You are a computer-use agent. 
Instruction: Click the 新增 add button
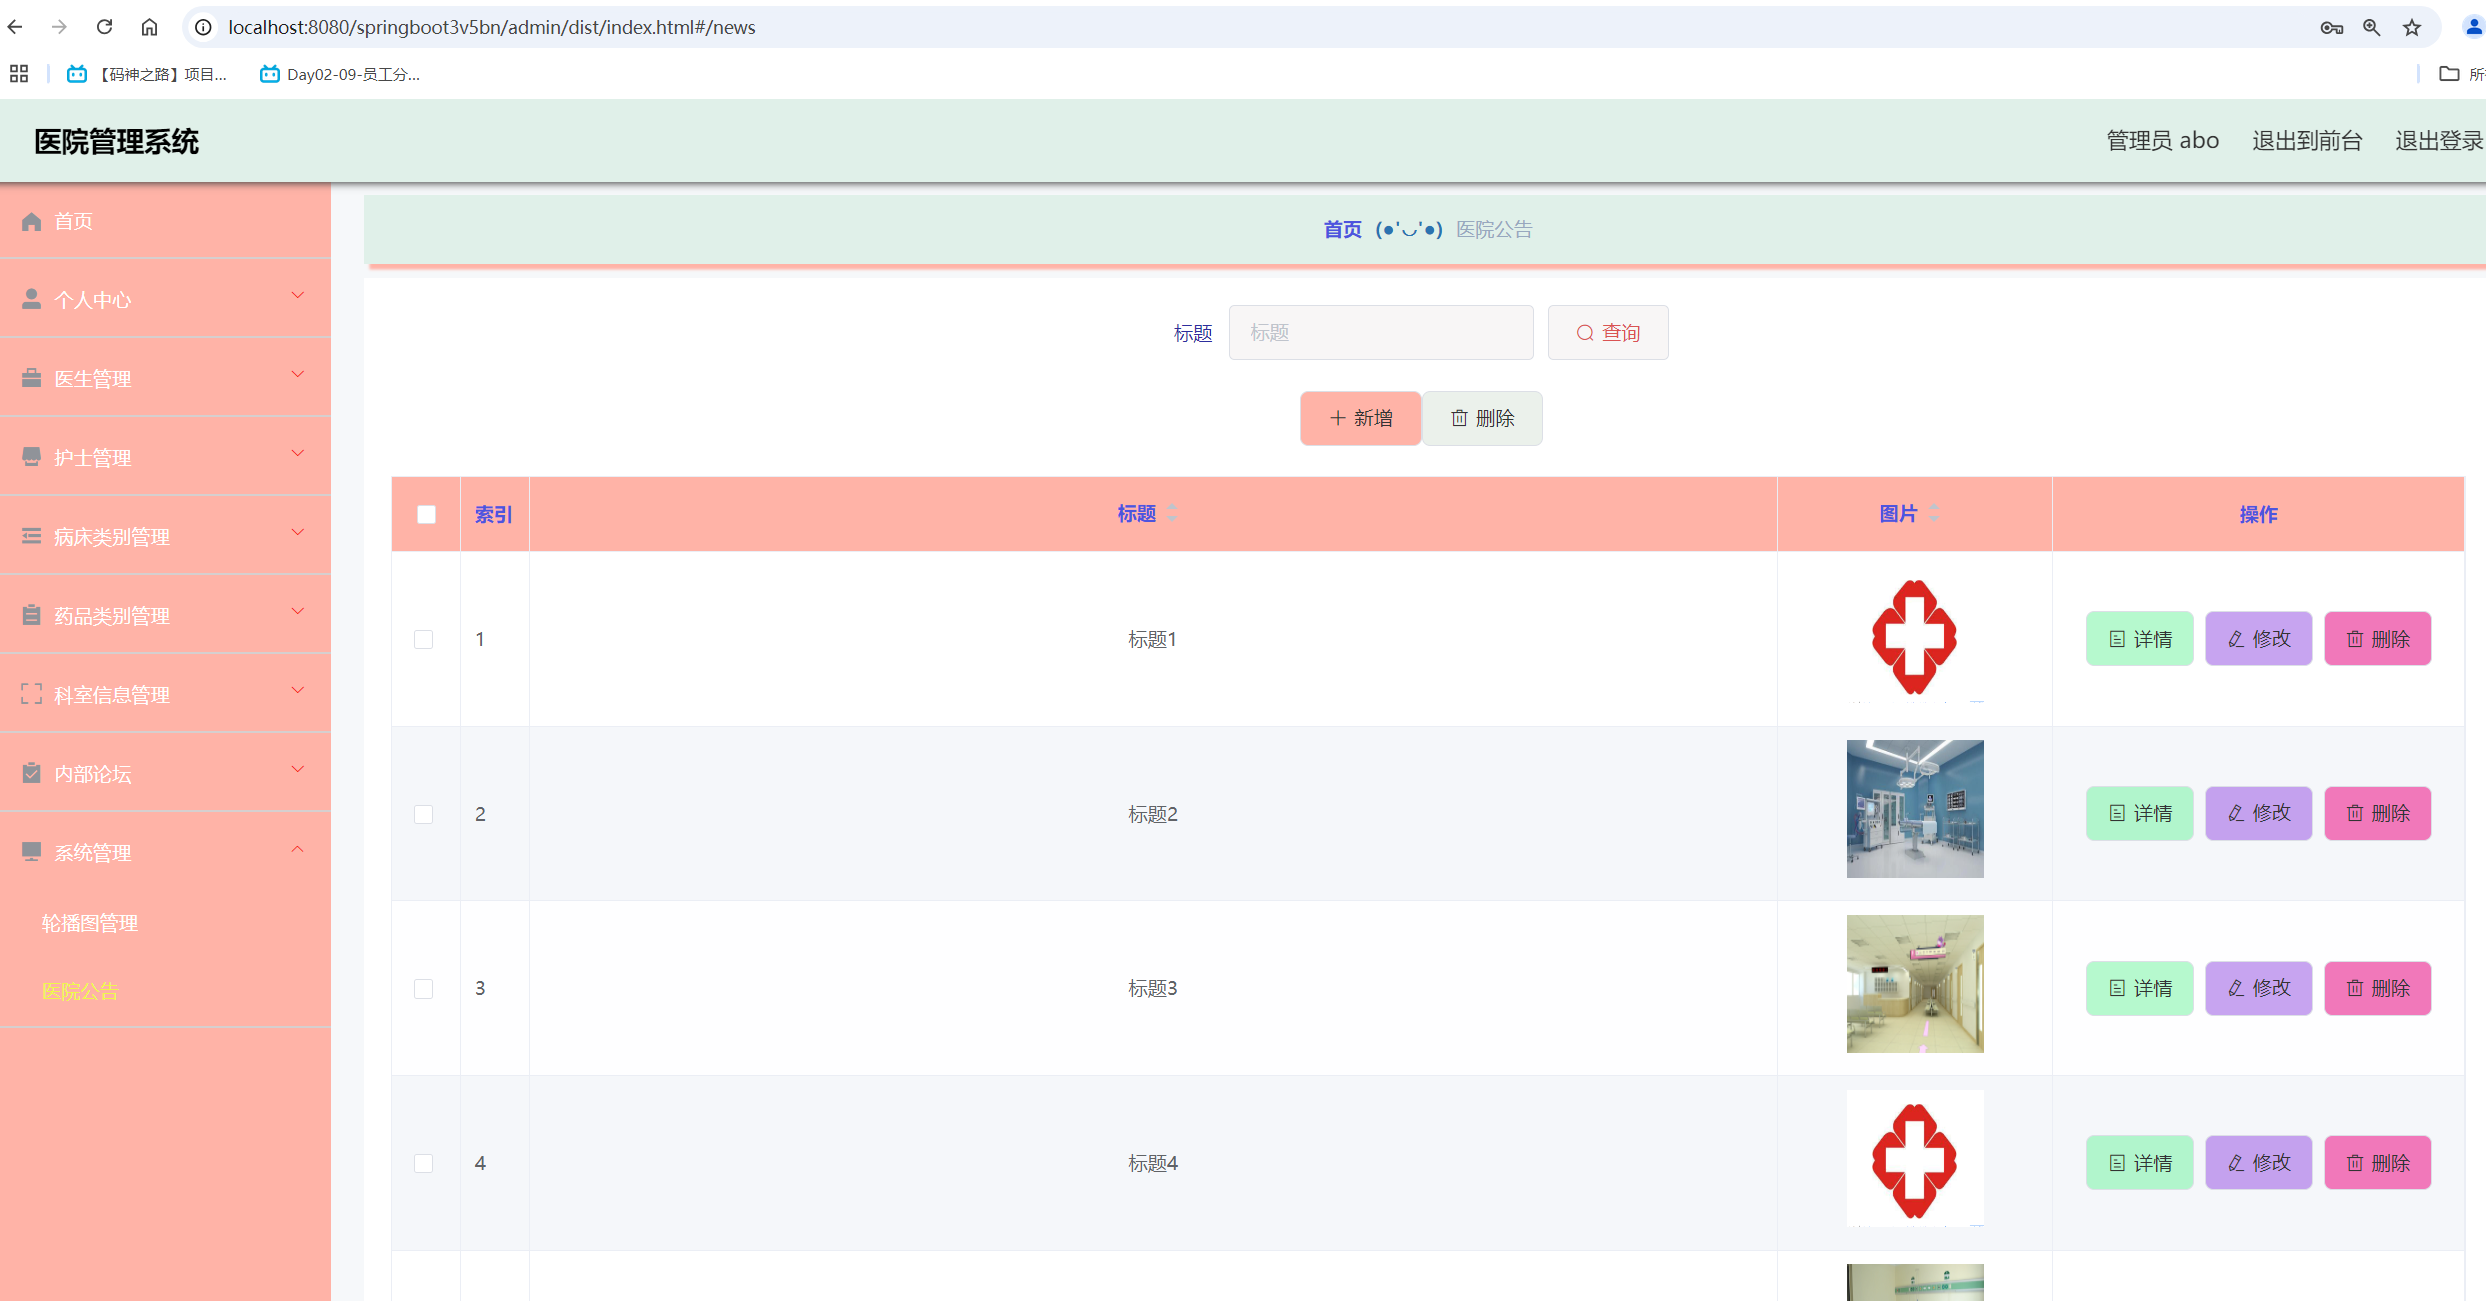click(1360, 418)
